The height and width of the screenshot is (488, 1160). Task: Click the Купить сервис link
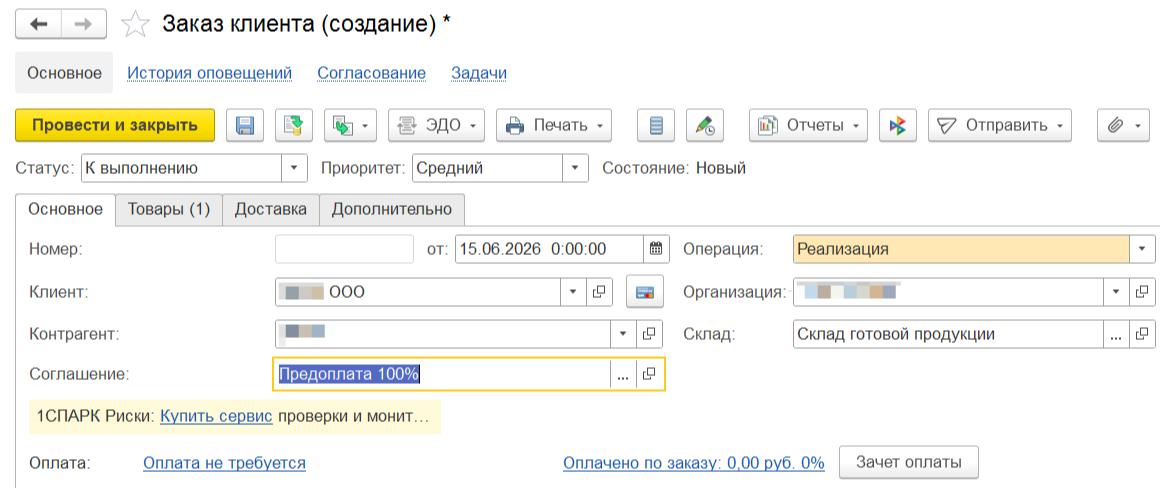pyautogui.click(x=217, y=416)
